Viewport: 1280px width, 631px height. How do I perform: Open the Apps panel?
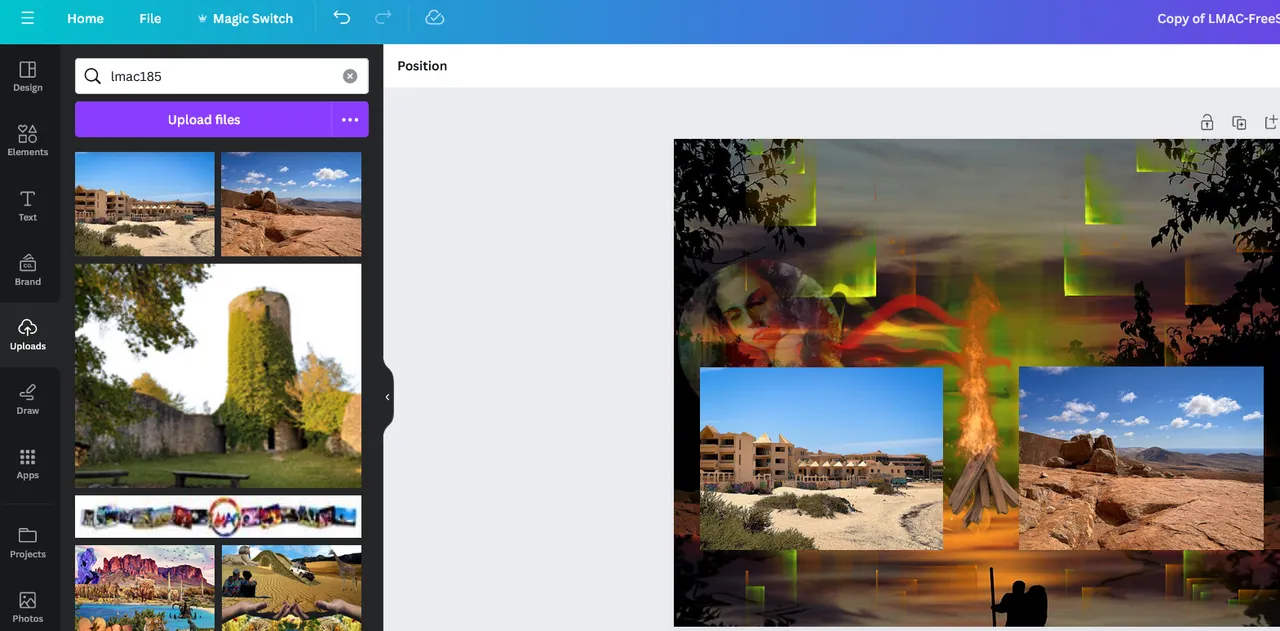(28, 464)
